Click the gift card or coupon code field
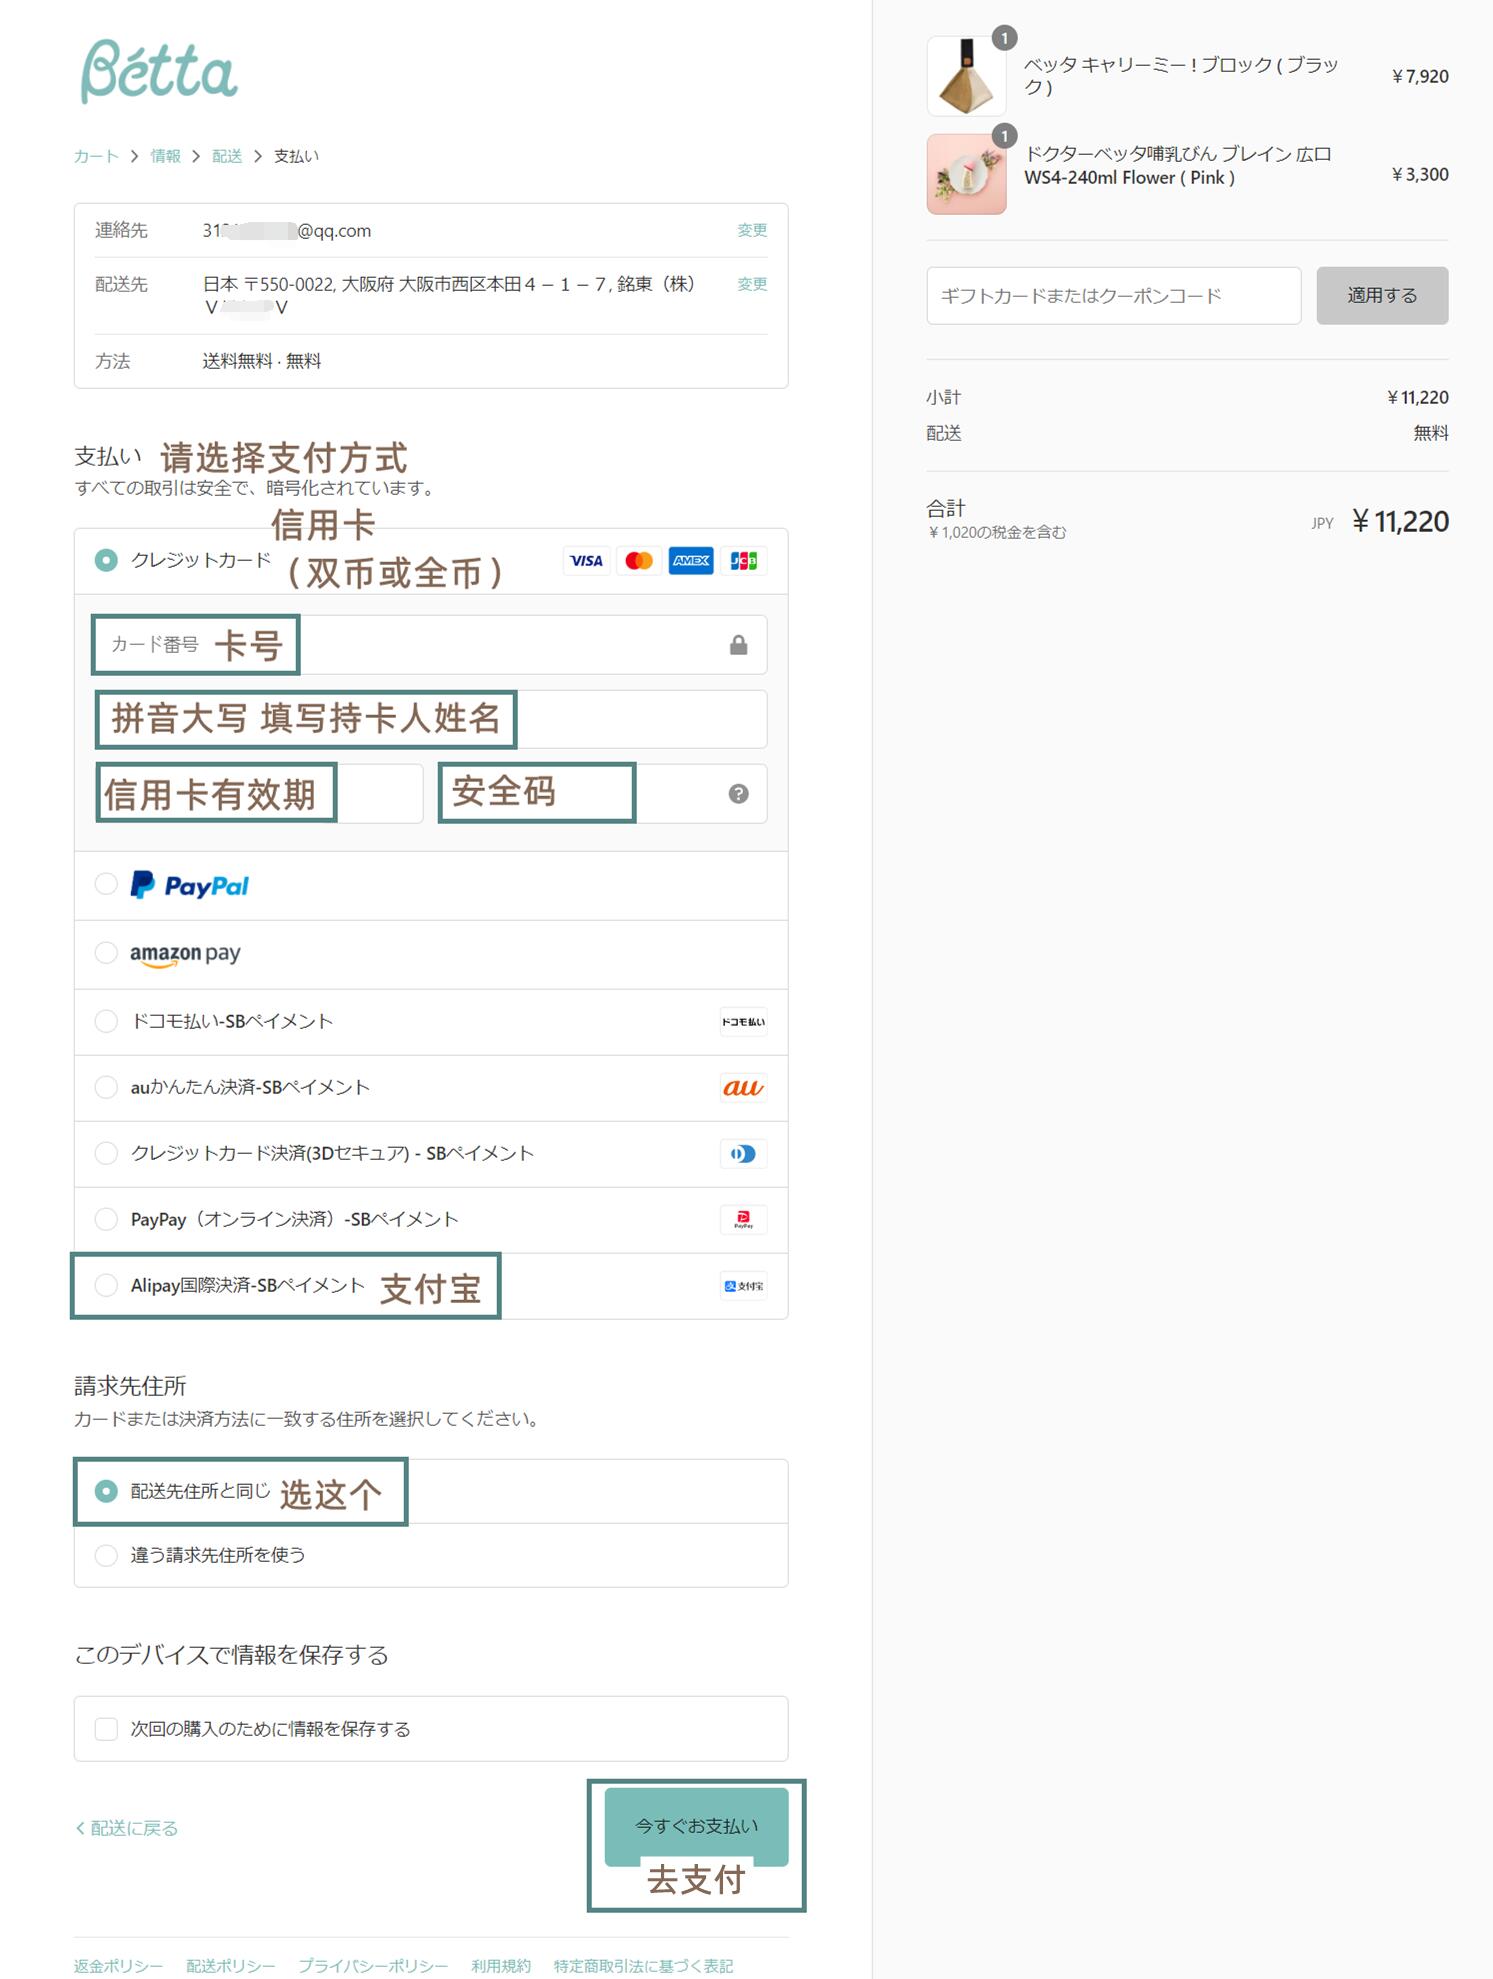The width and height of the screenshot is (1493, 1979). (x=1114, y=296)
